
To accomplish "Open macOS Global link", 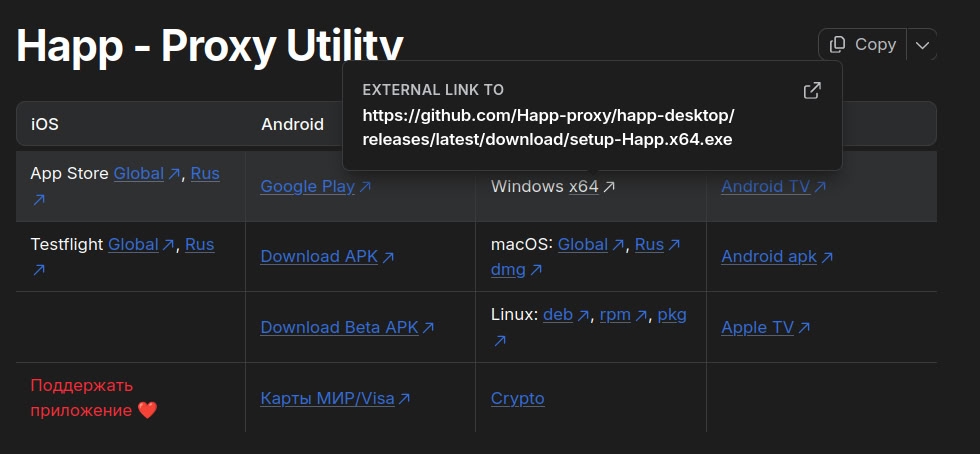I will pos(583,244).
